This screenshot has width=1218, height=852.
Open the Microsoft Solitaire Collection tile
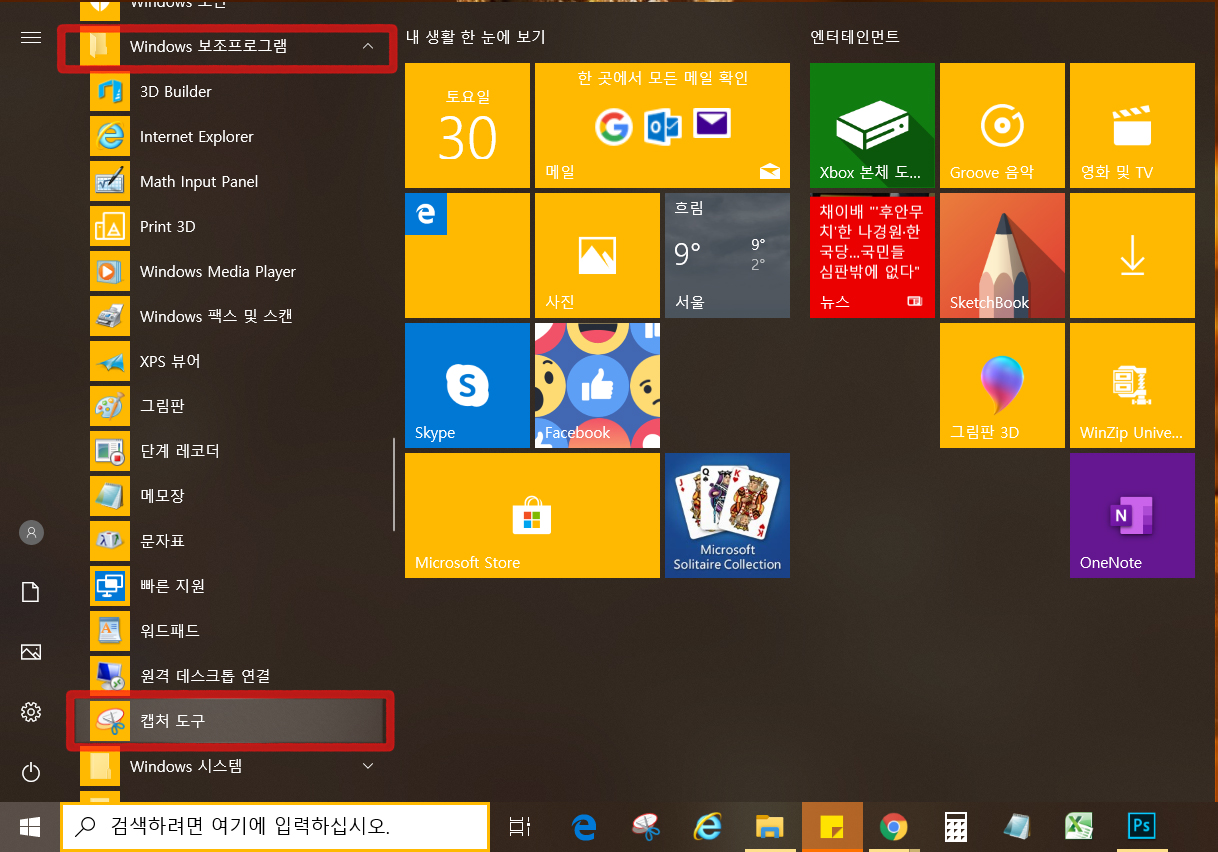(x=727, y=515)
